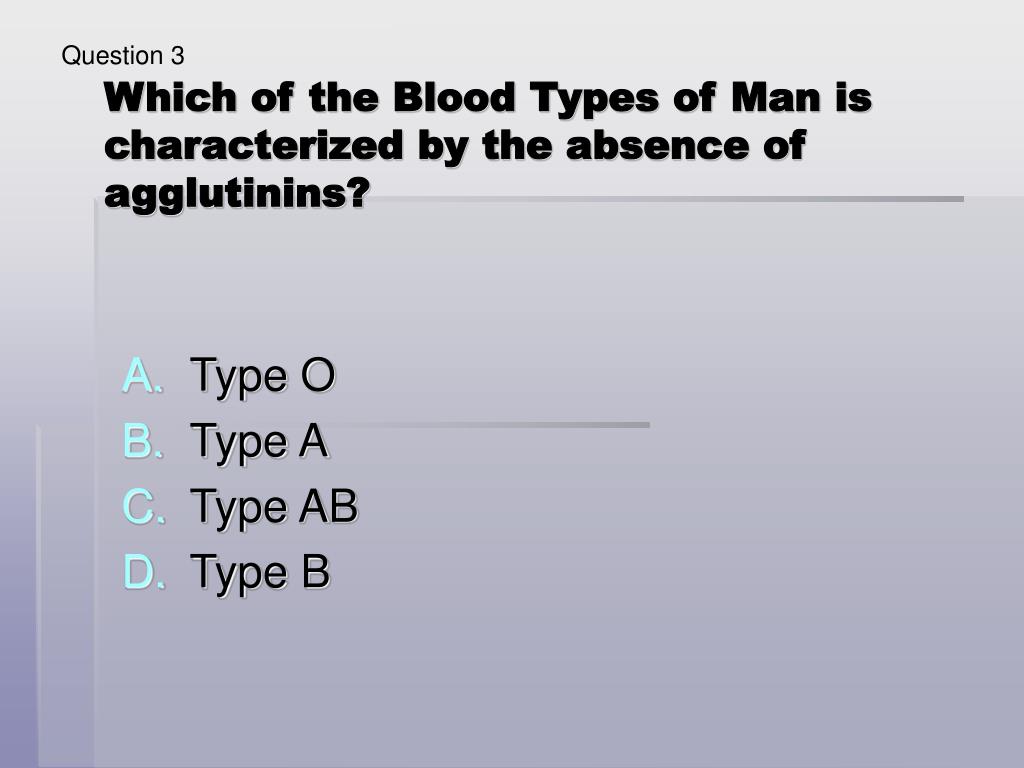Click the cyan letter B. marker
The image size is (1024, 768).
click(x=142, y=441)
